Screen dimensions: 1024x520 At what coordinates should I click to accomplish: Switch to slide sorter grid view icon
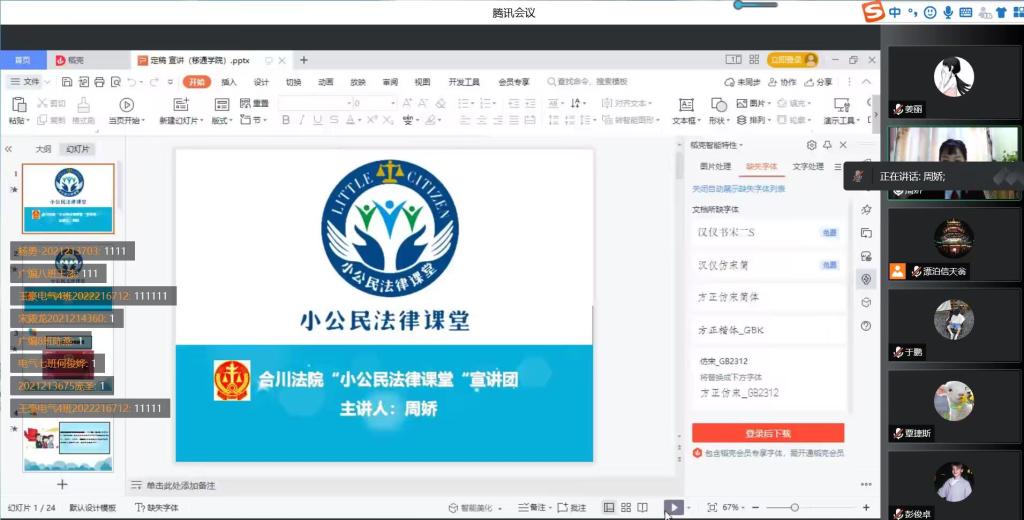625,508
